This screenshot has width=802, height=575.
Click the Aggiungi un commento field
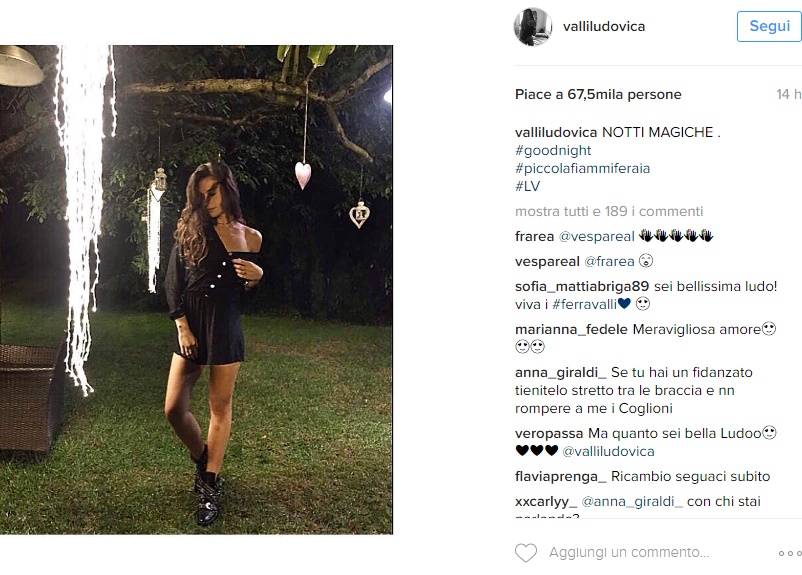[x=629, y=552]
